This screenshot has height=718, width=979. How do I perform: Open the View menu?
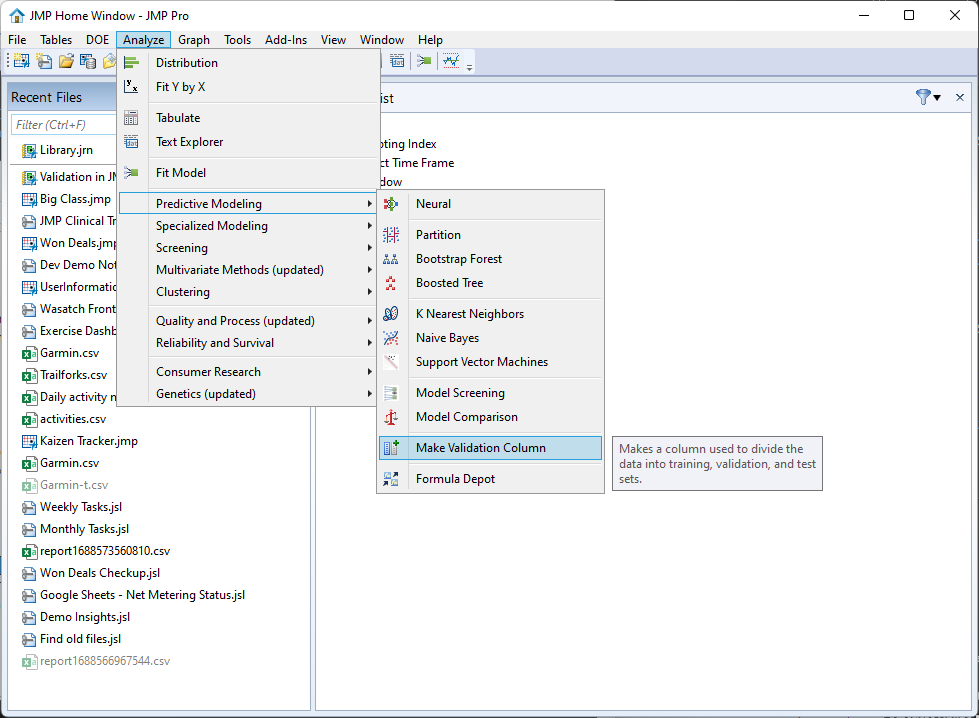[333, 40]
